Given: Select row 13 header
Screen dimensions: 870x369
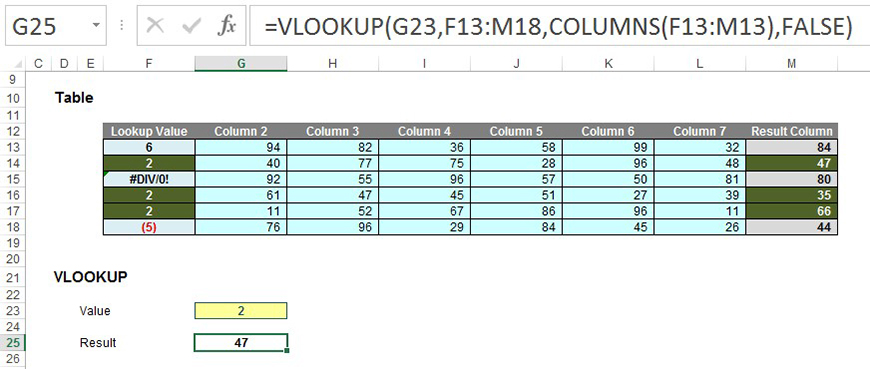Looking at the screenshot, I should pos(13,147).
